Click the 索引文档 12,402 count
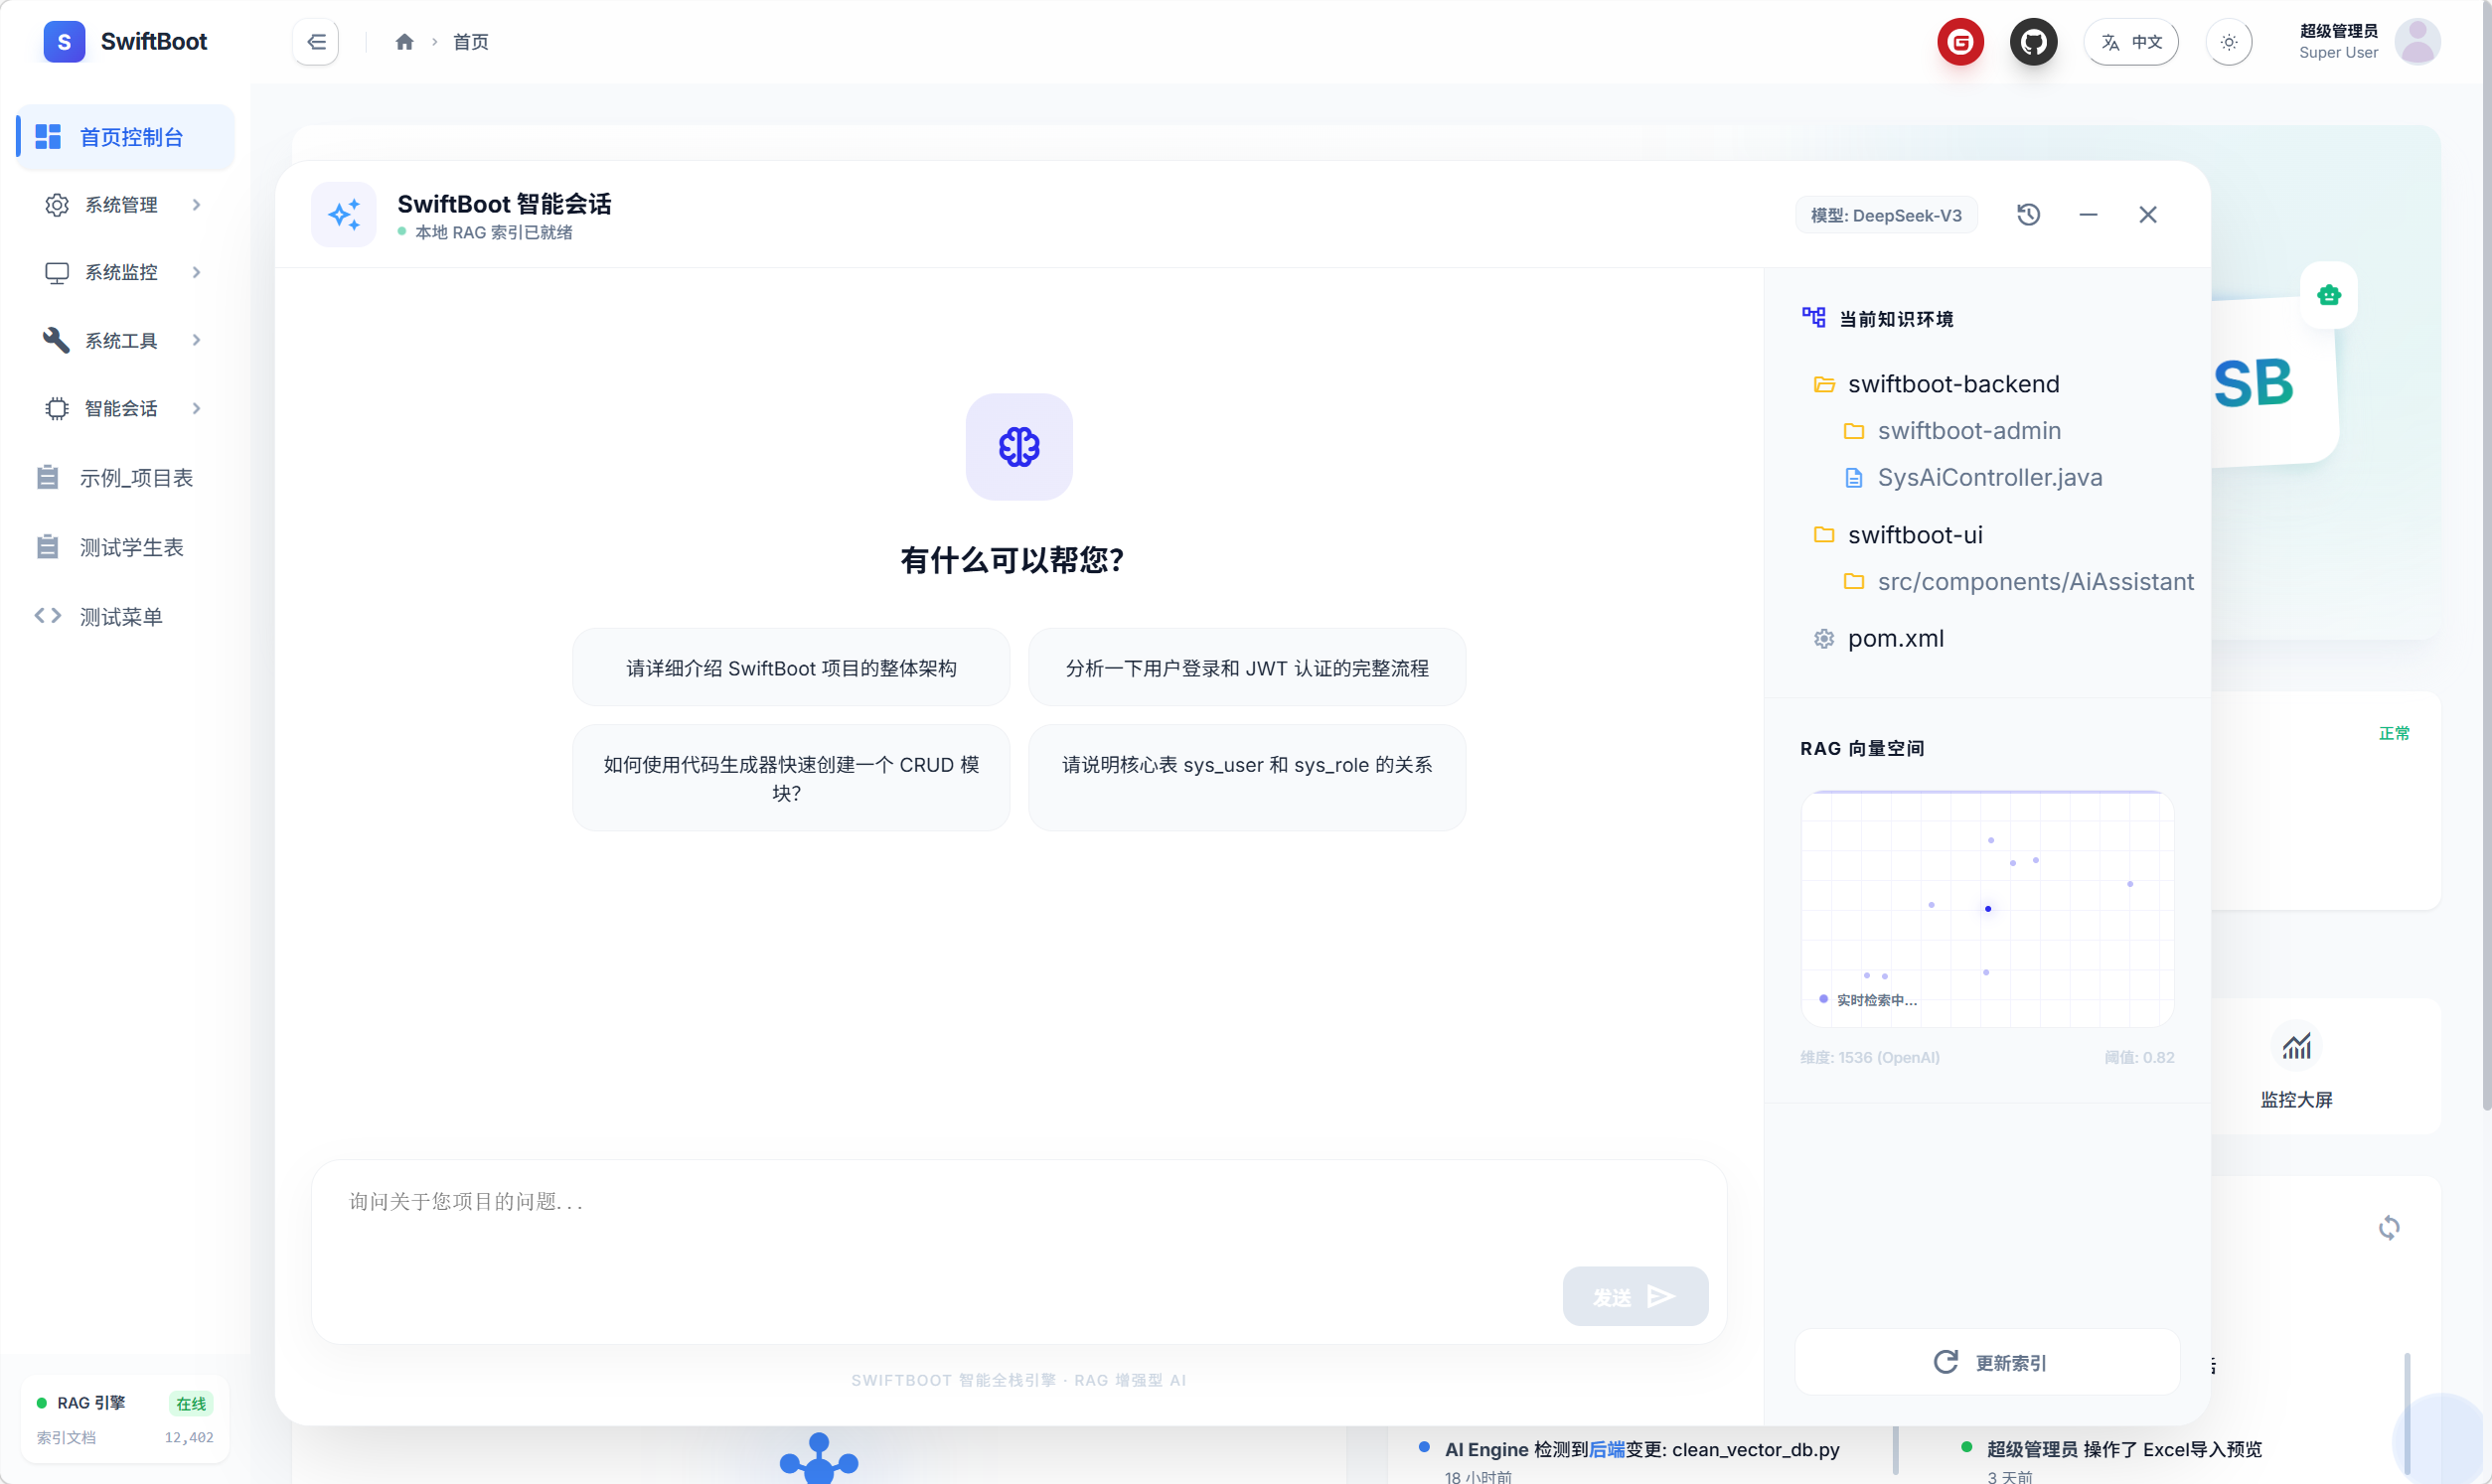Image resolution: width=2492 pixels, height=1484 pixels. click(188, 1437)
